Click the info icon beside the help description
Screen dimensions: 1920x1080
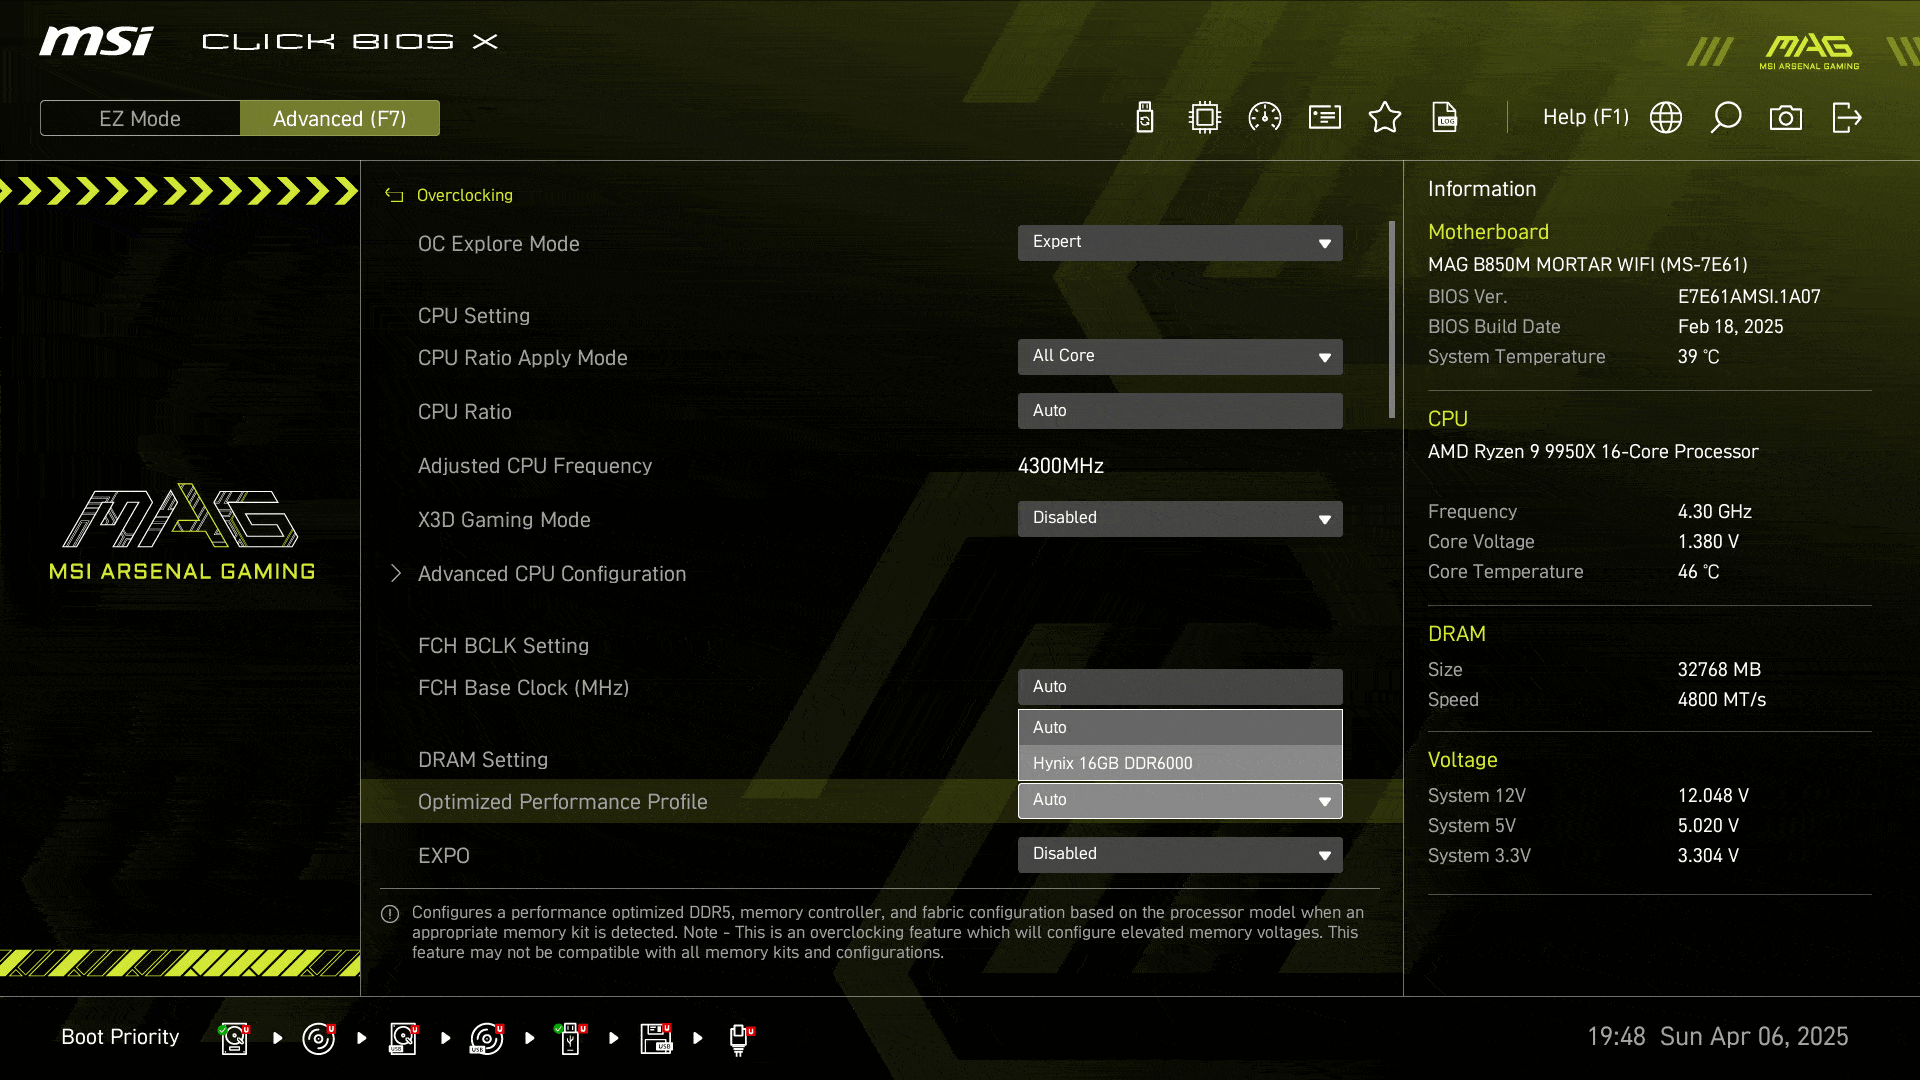tap(390, 914)
